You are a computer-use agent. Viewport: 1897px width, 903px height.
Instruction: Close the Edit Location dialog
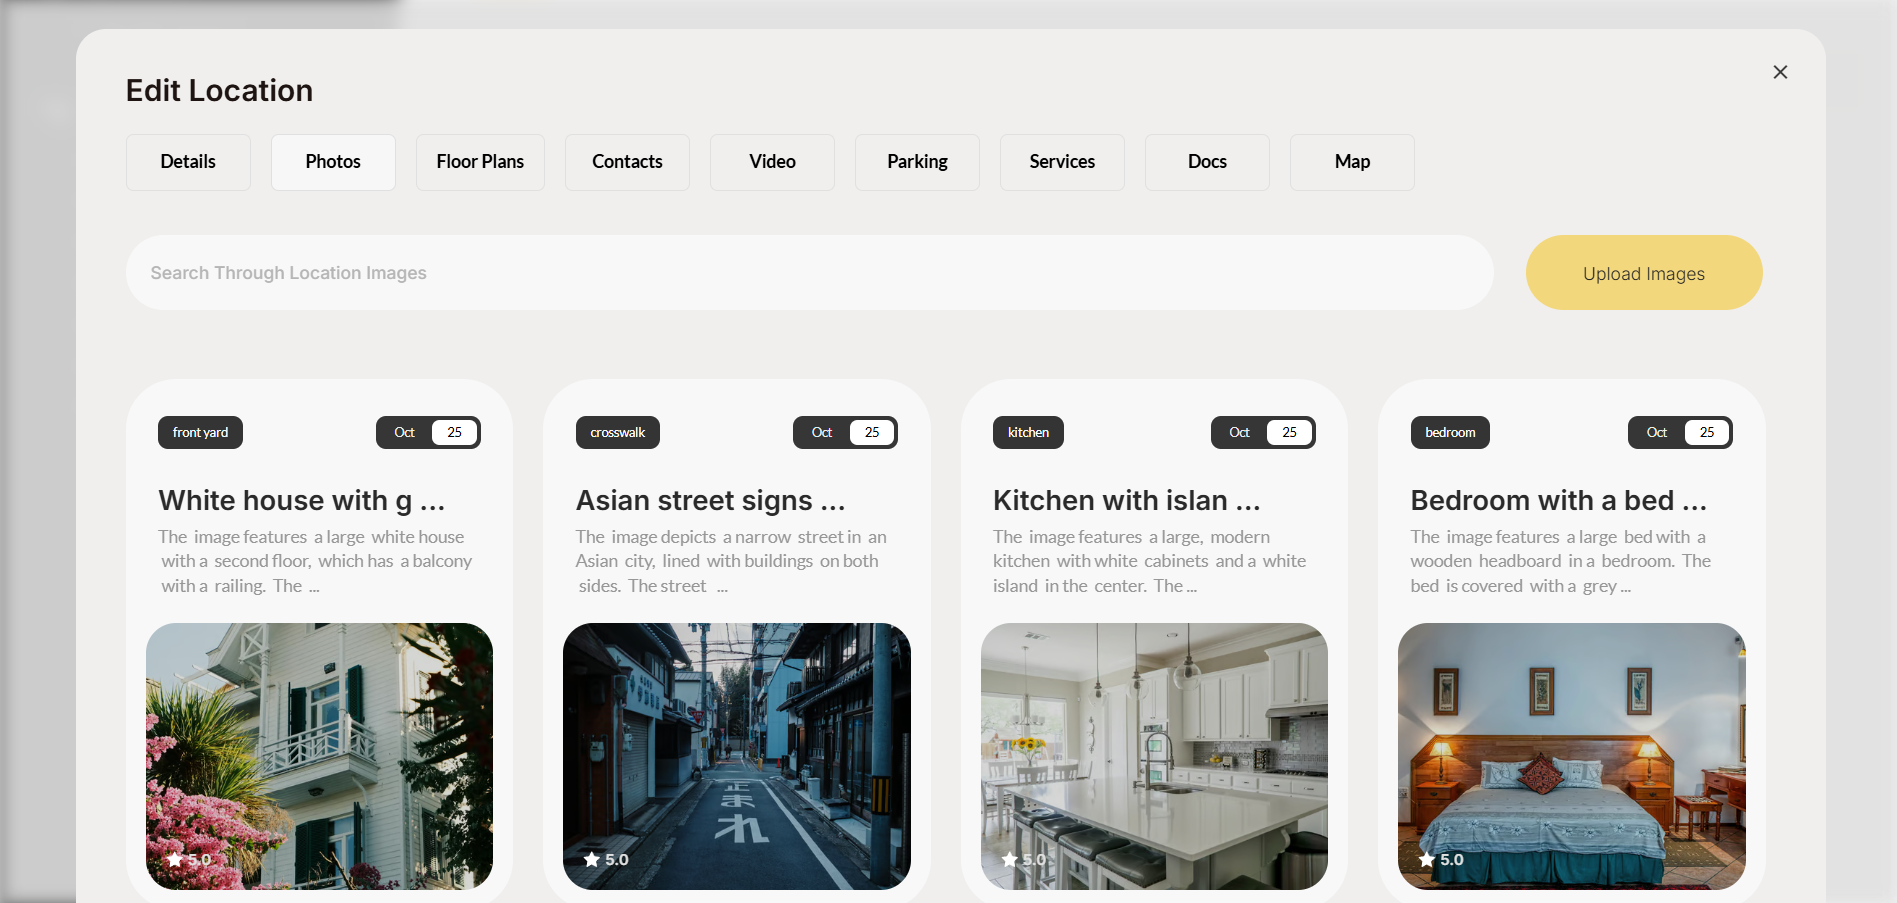pos(1780,72)
